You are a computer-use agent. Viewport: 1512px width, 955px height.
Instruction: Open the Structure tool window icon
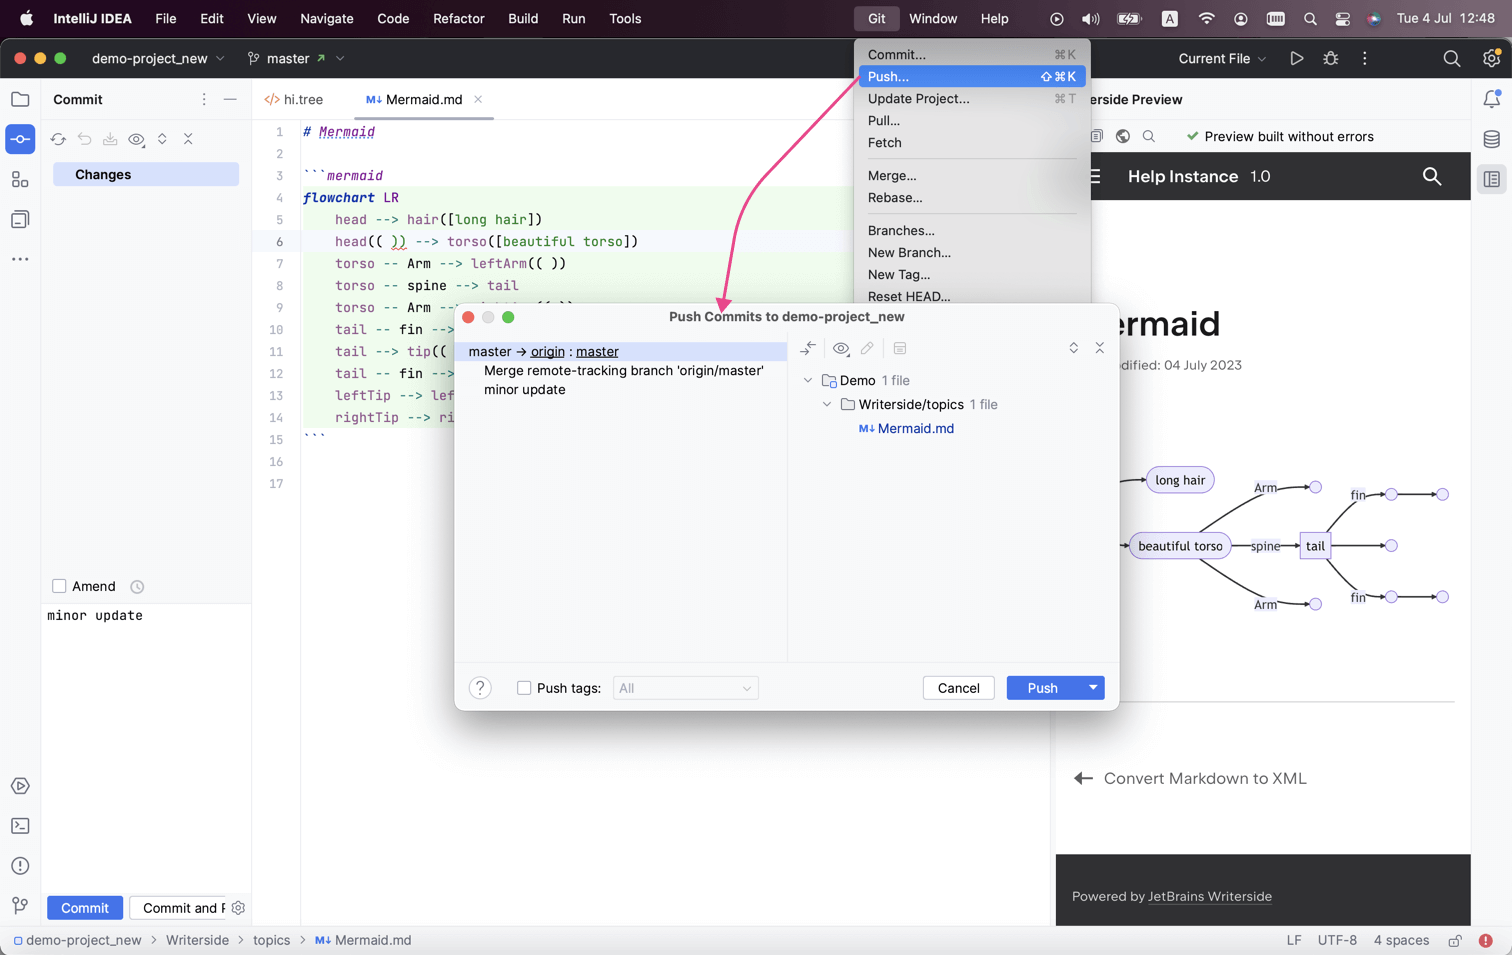tap(20, 179)
